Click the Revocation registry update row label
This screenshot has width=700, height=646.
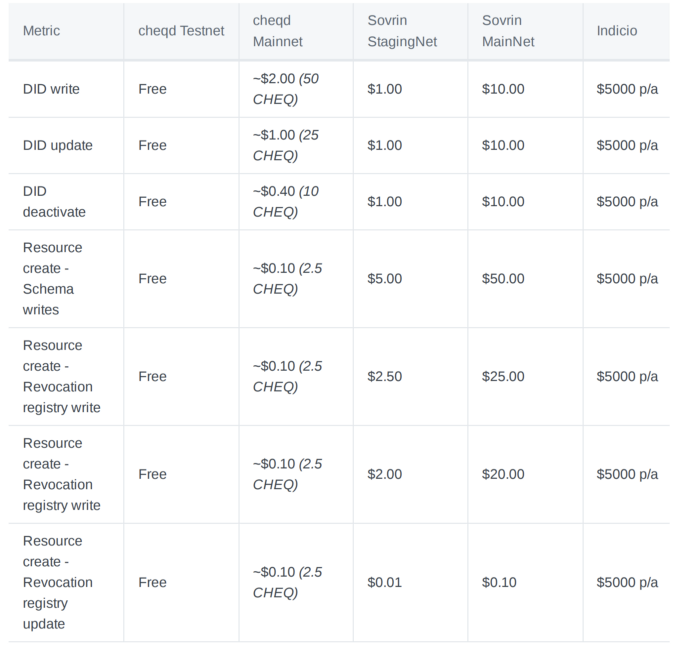57,582
